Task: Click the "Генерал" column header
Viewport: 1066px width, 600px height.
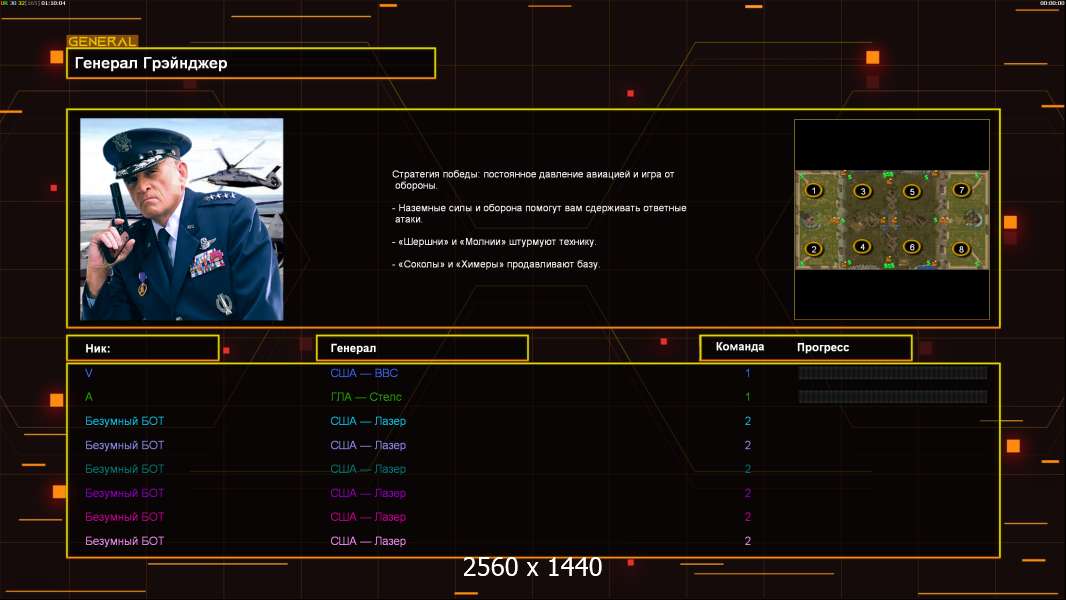Action: [421, 348]
